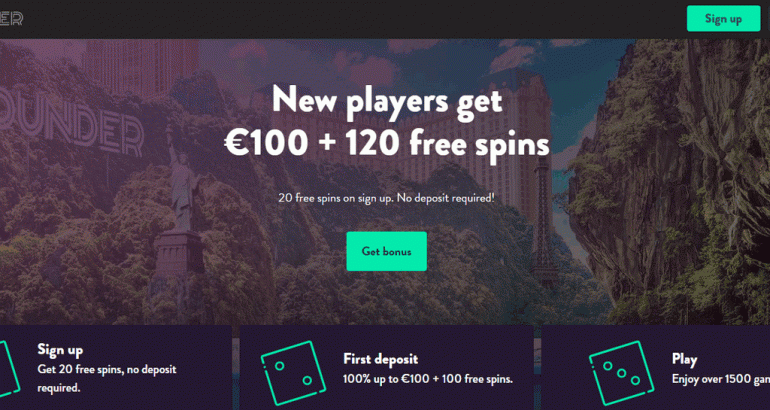The height and width of the screenshot is (410, 770).
Task: Click '20 free spins on sign up' subtitle
Action: coord(386,198)
